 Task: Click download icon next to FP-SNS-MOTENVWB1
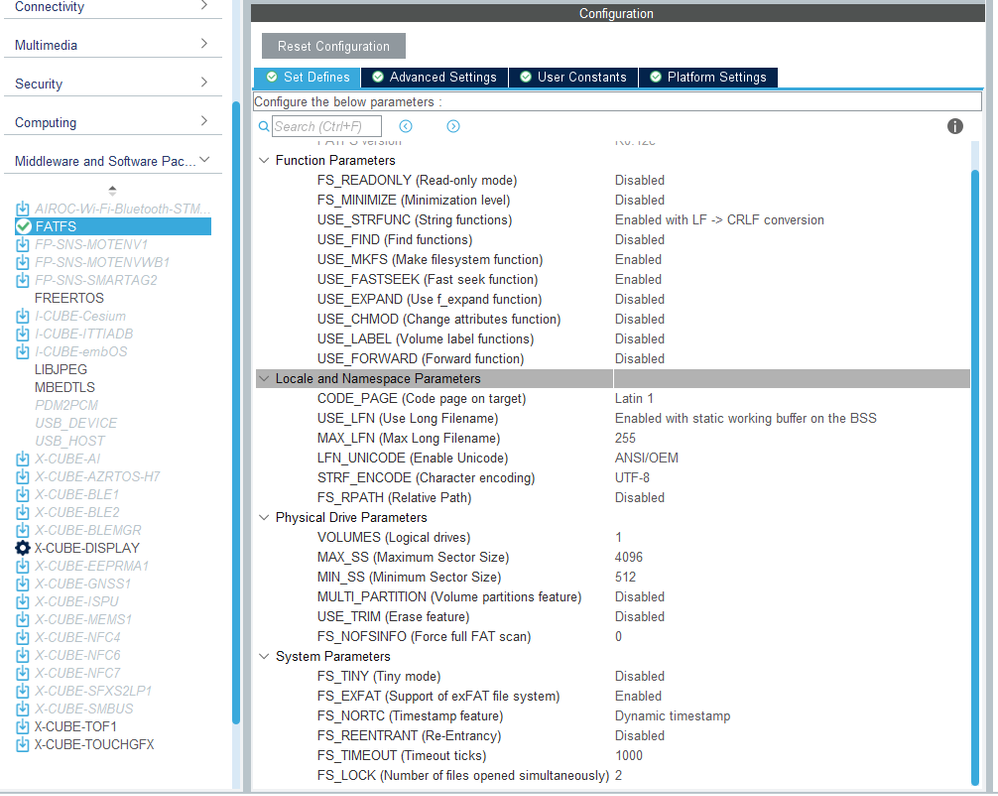22,262
